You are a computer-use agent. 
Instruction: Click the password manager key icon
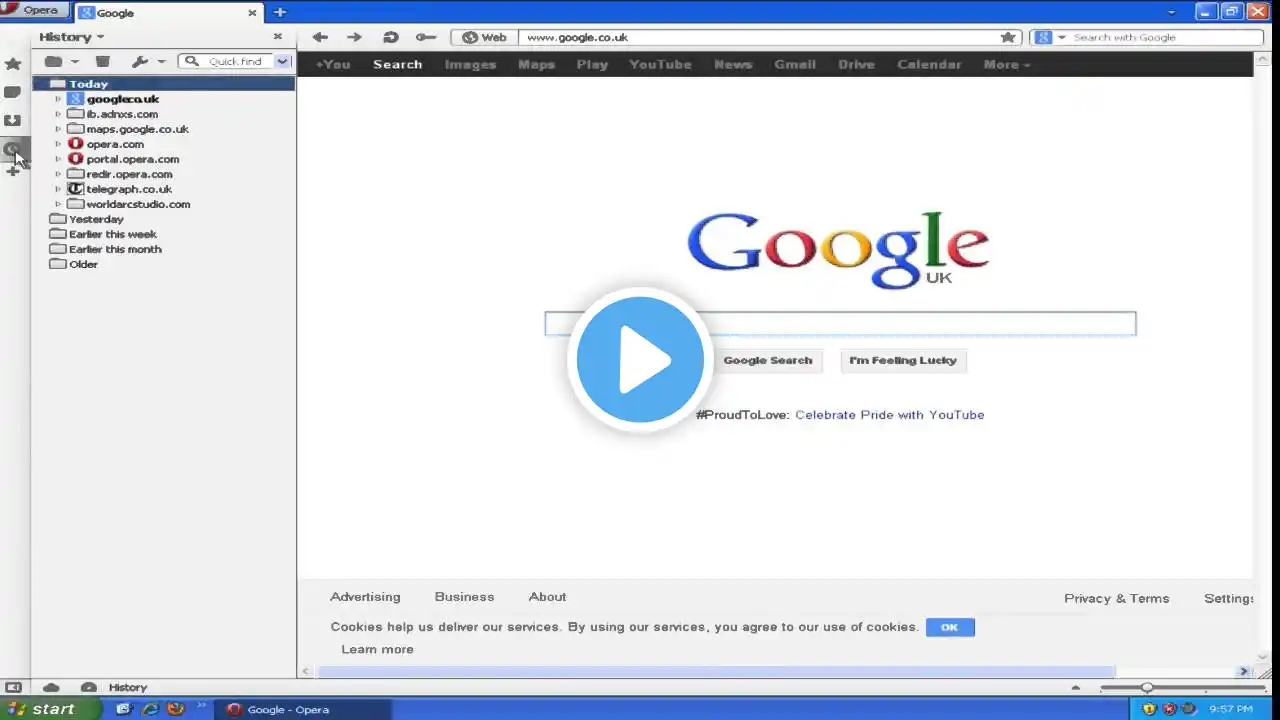(x=426, y=37)
